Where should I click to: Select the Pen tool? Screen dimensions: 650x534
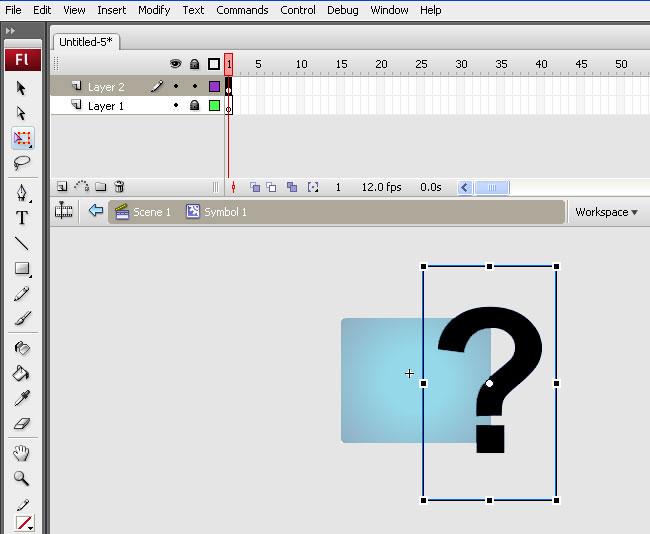click(x=22, y=192)
